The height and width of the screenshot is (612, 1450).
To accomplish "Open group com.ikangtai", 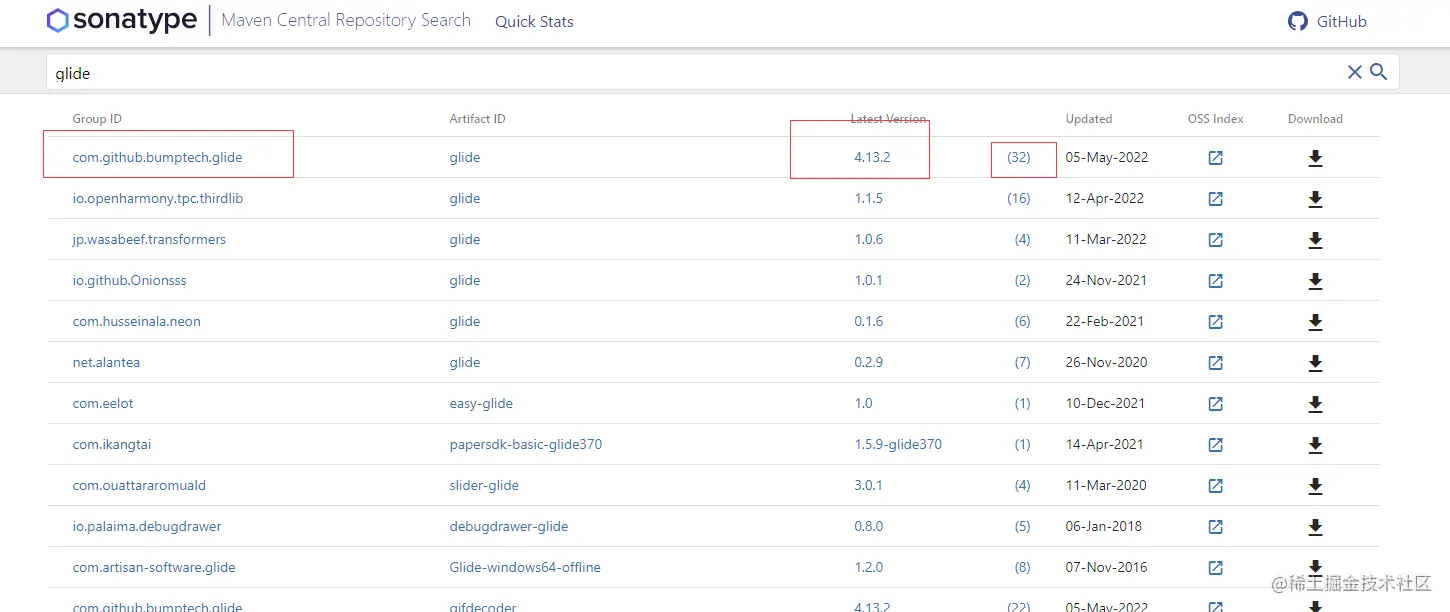I will [x=112, y=445].
